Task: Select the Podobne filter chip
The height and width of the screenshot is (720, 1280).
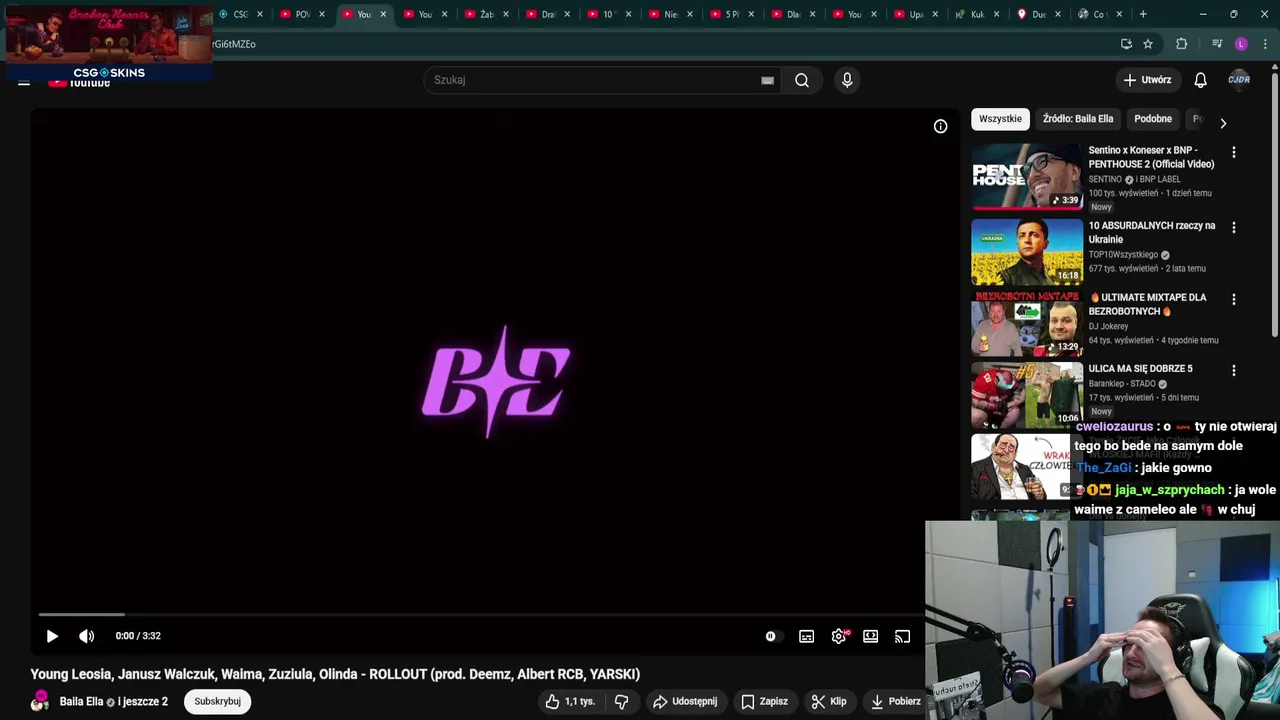Action: coord(1152,119)
